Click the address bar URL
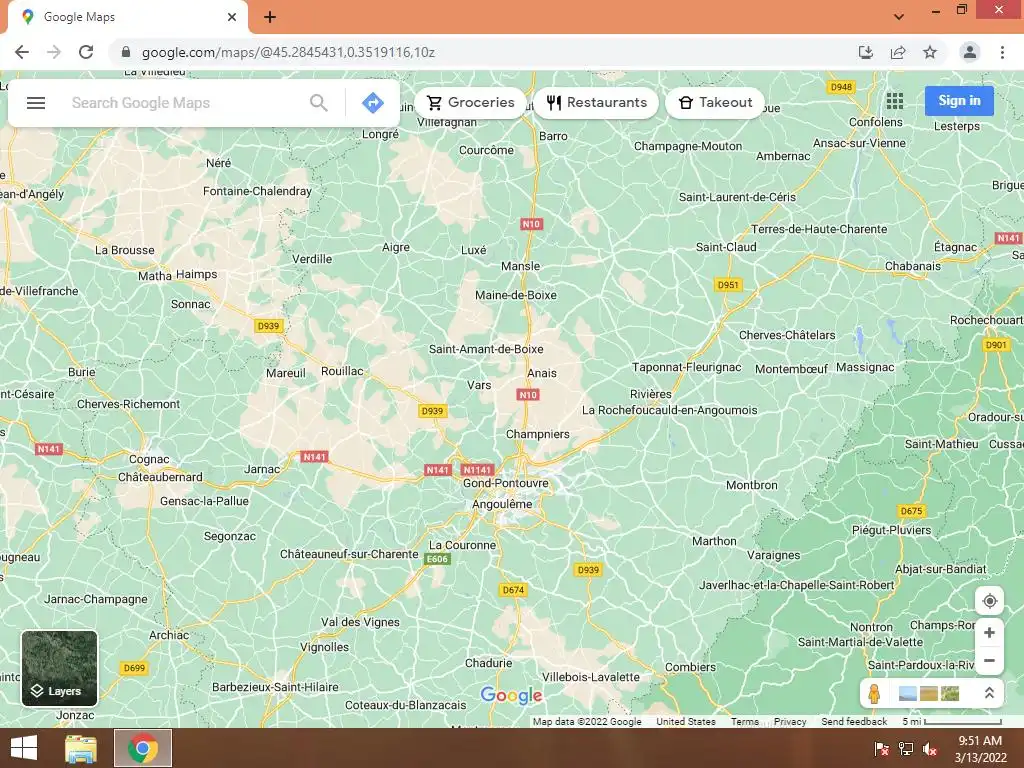Viewport: 1024px width, 768px height. click(288, 52)
